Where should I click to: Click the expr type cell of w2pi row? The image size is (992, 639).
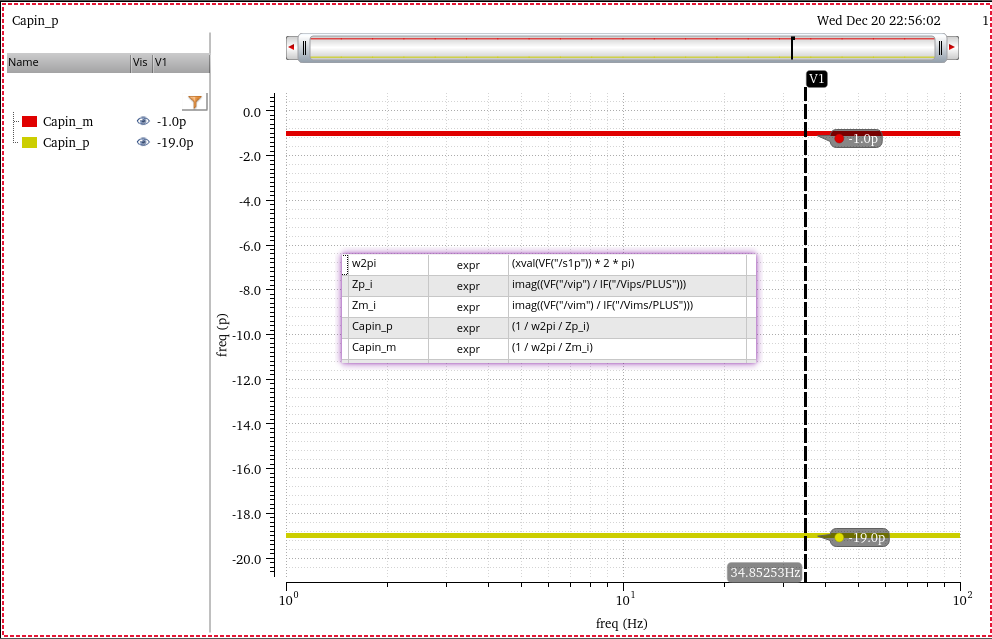click(x=468, y=265)
